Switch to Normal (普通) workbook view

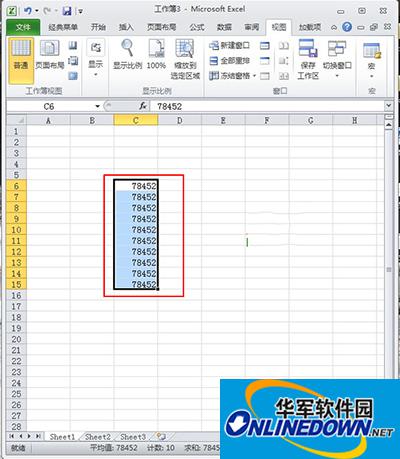click(x=21, y=60)
